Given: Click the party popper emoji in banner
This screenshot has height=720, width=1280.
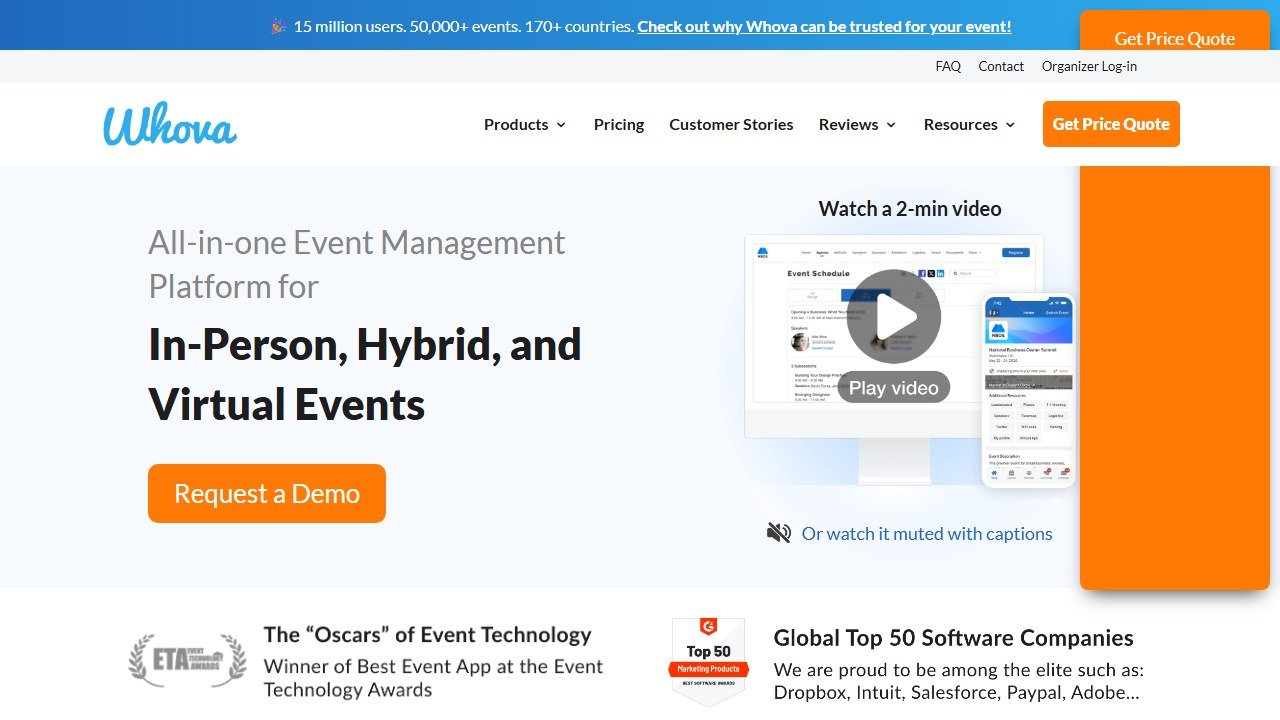Looking at the screenshot, I should [x=279, y=26].
